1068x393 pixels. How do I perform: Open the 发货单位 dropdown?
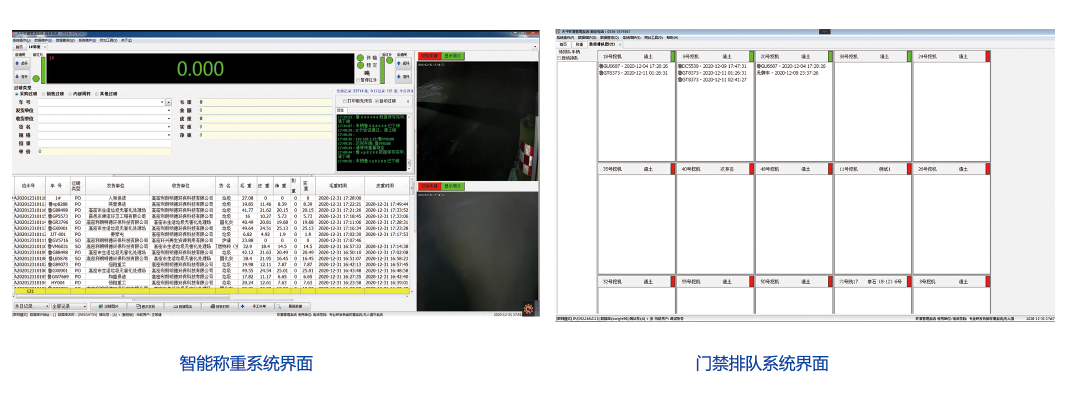click(x=168, y=110)
